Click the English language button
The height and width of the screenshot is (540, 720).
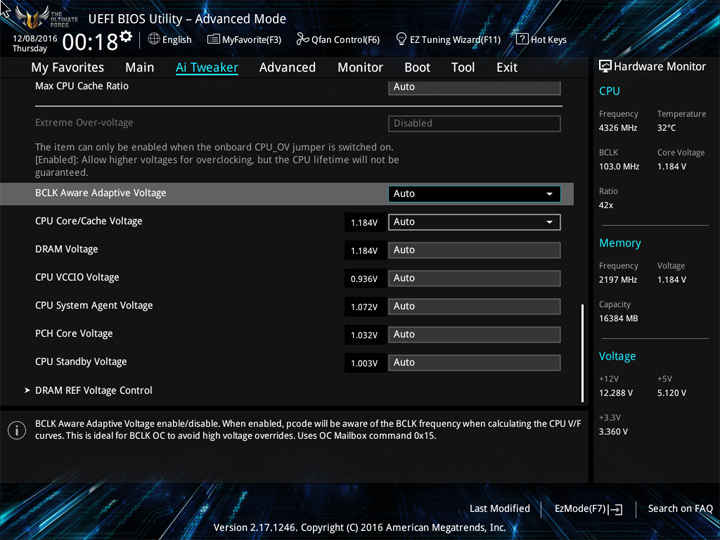pyautogui.click(x=170, y=39)
